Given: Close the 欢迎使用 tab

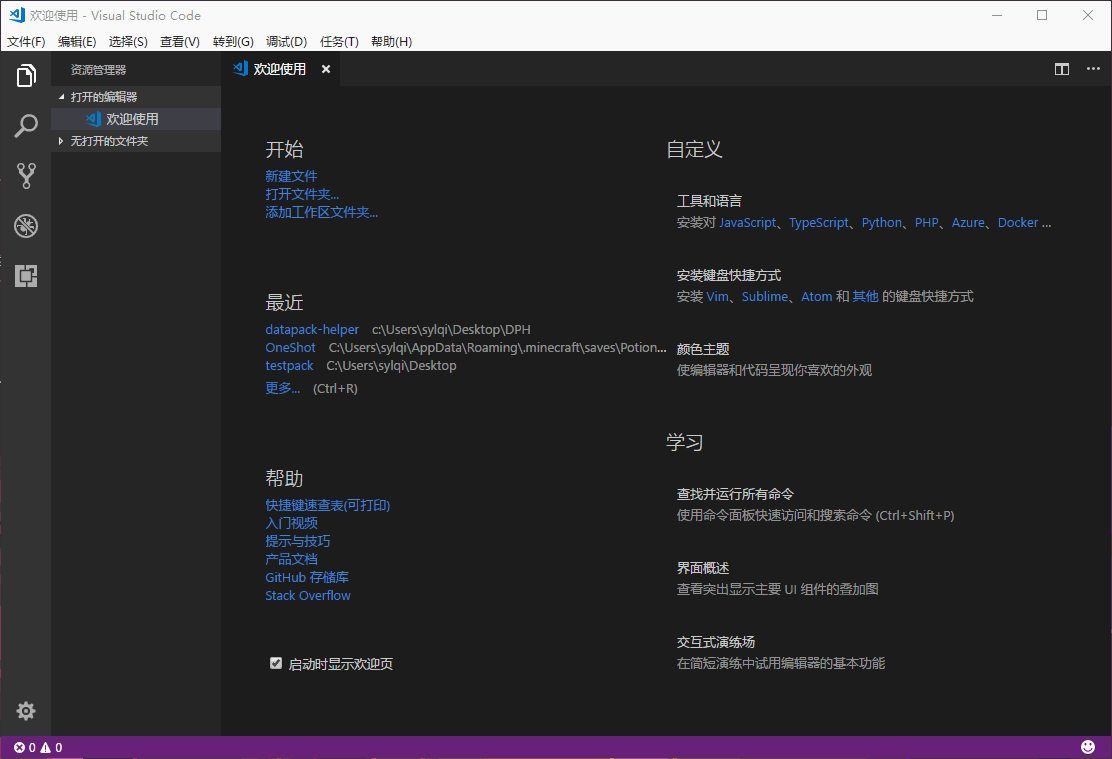Looking at the screenshot, I should coord(326,69).
